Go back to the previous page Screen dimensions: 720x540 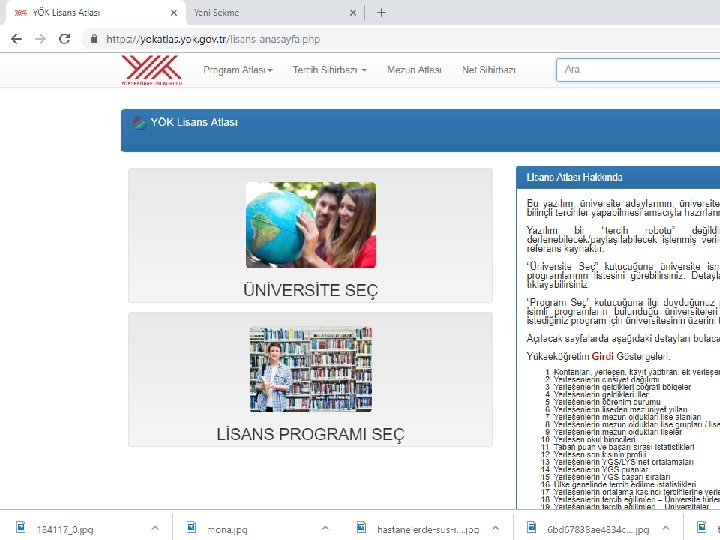[x=17, y=39]
